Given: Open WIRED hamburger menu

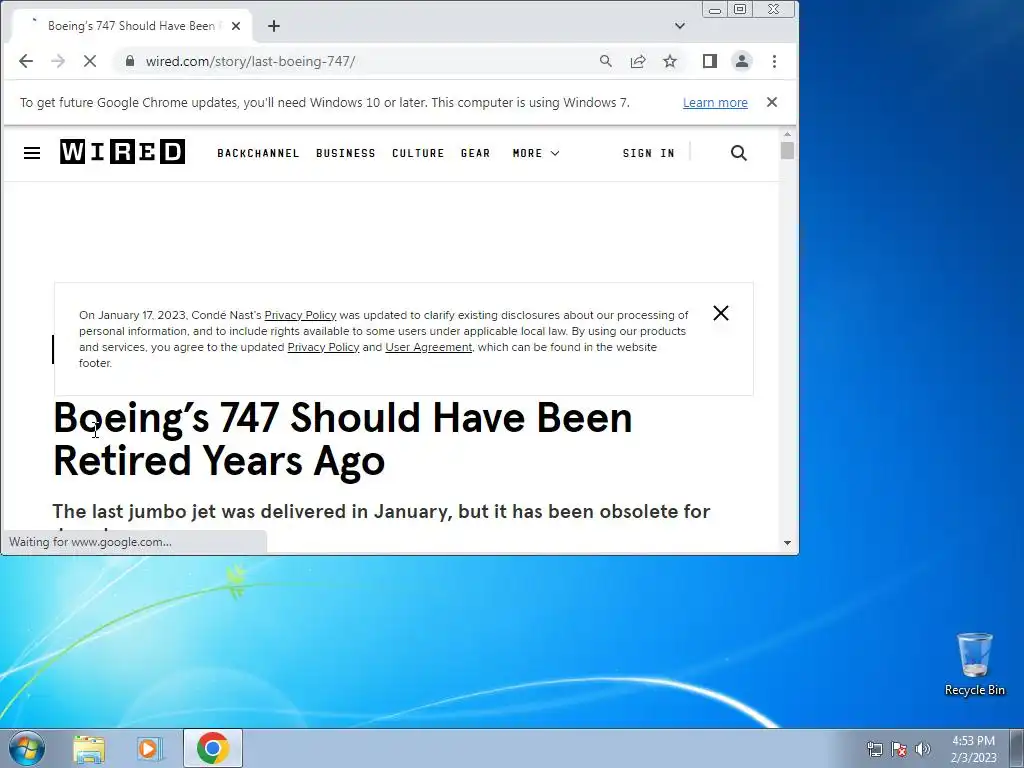Looking at the screenshot, I should pyautogui.click(x=32, y=153).
